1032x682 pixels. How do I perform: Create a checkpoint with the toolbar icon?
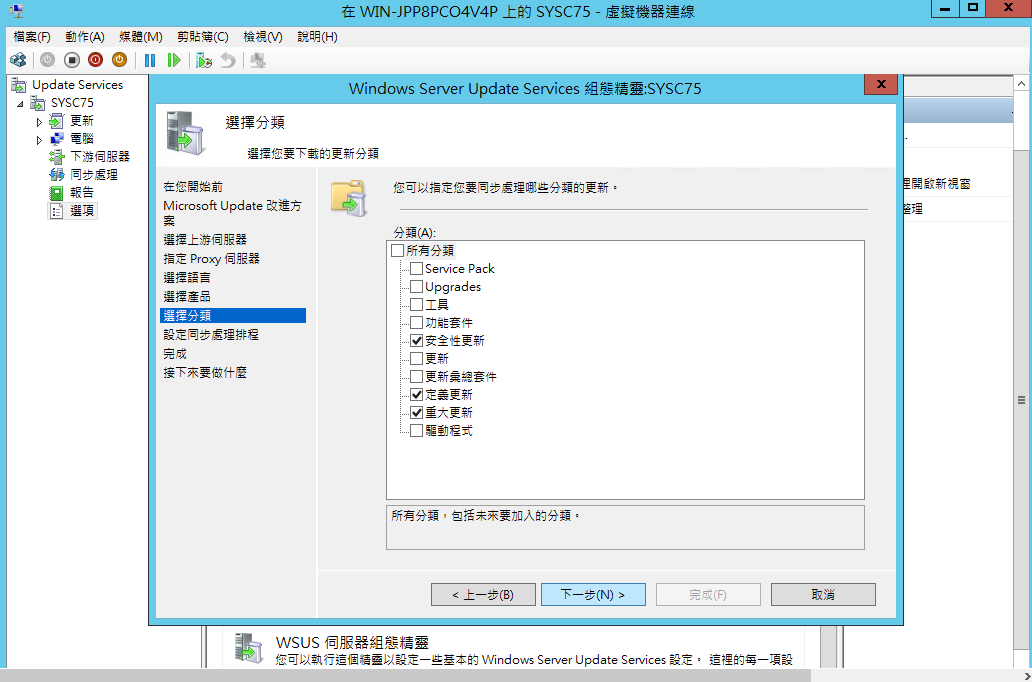204,61
